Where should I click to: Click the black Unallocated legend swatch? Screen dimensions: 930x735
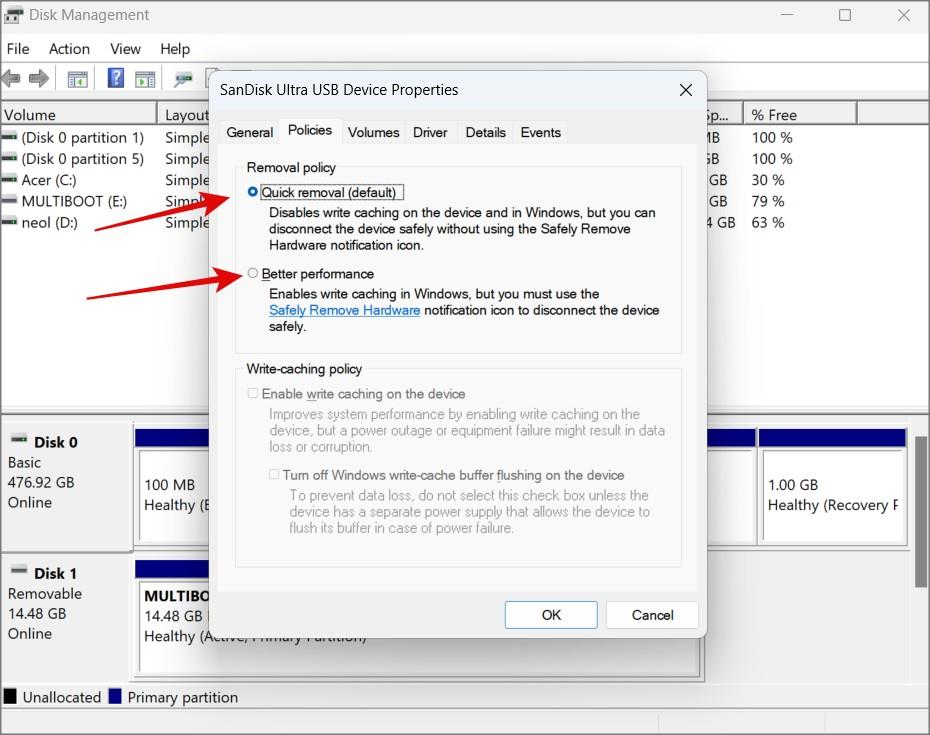coord(10,696)
